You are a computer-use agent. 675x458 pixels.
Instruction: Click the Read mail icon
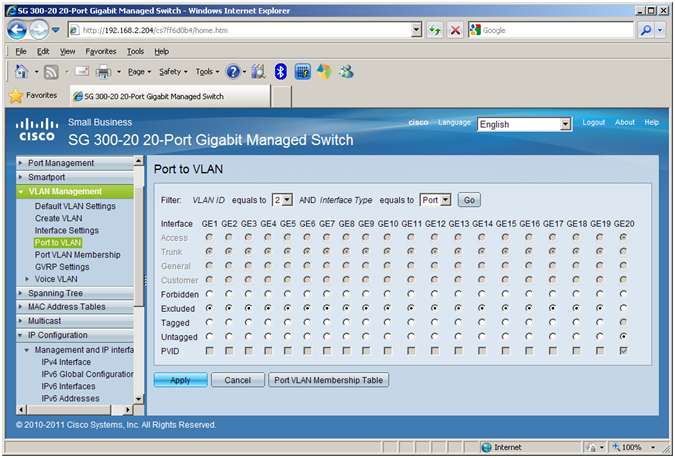pyautogui.click(x=82, y=71)
